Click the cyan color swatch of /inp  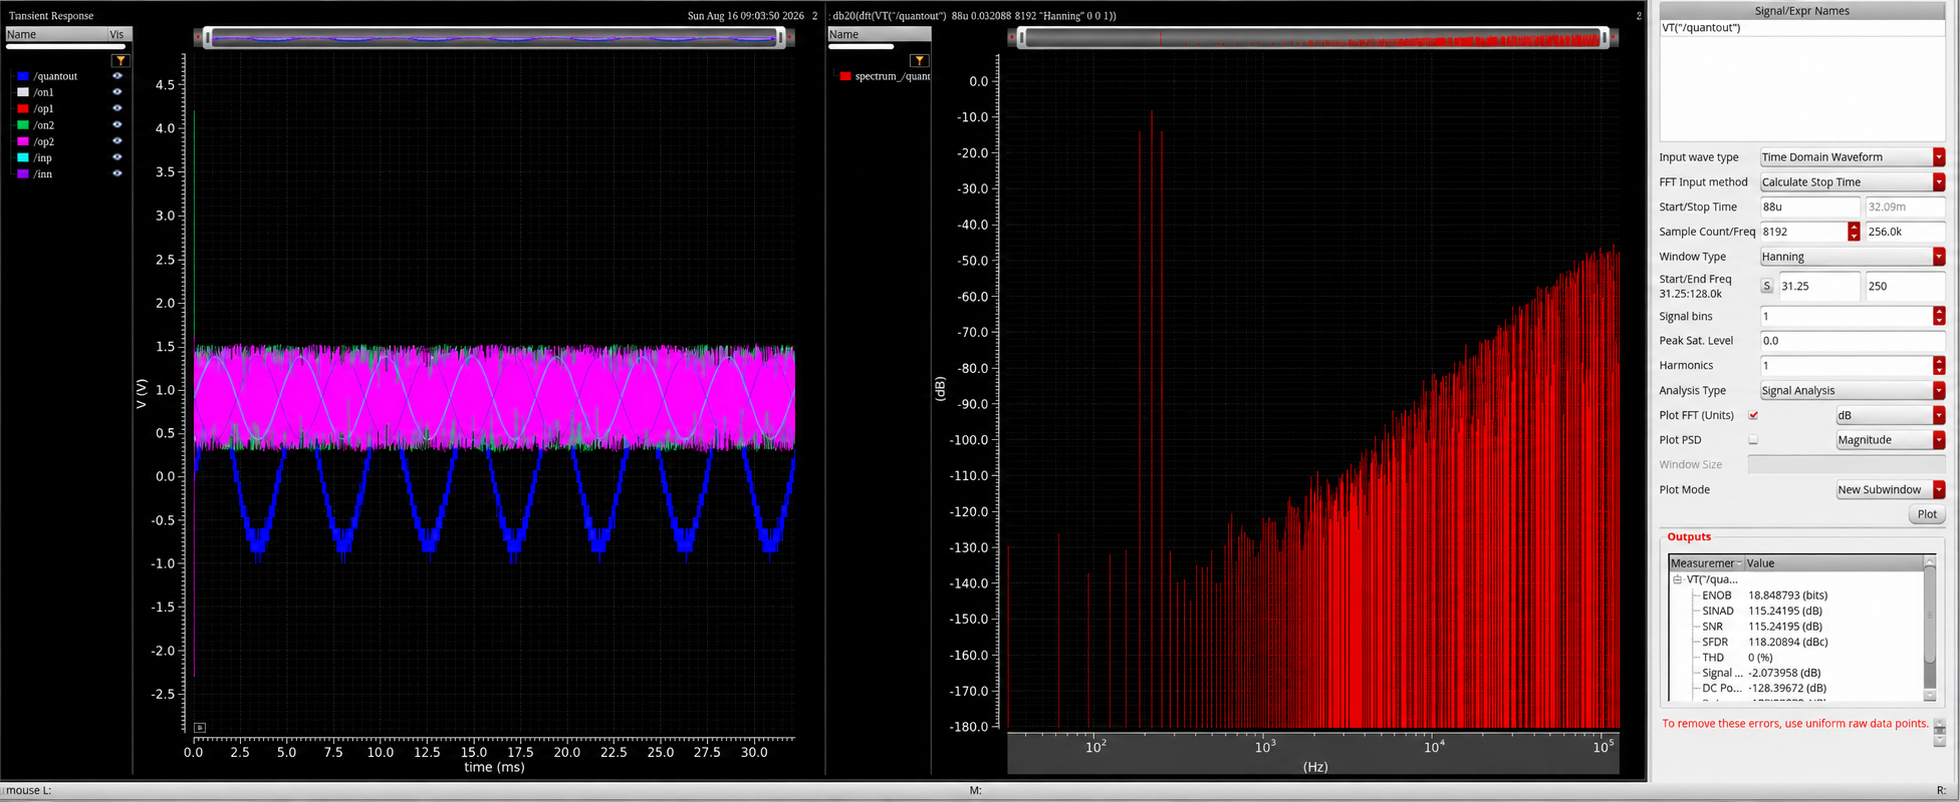pyautogui.click(x=23, y=157)
